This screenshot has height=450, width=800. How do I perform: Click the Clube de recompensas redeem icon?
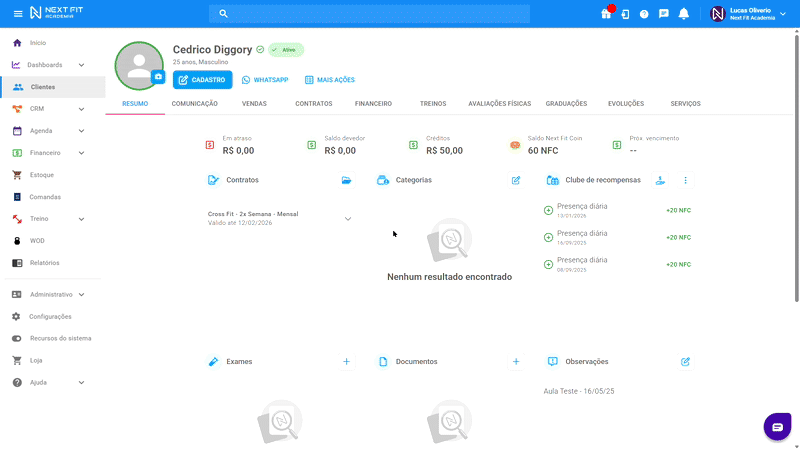pyautogui.click(x=660, y=180)
